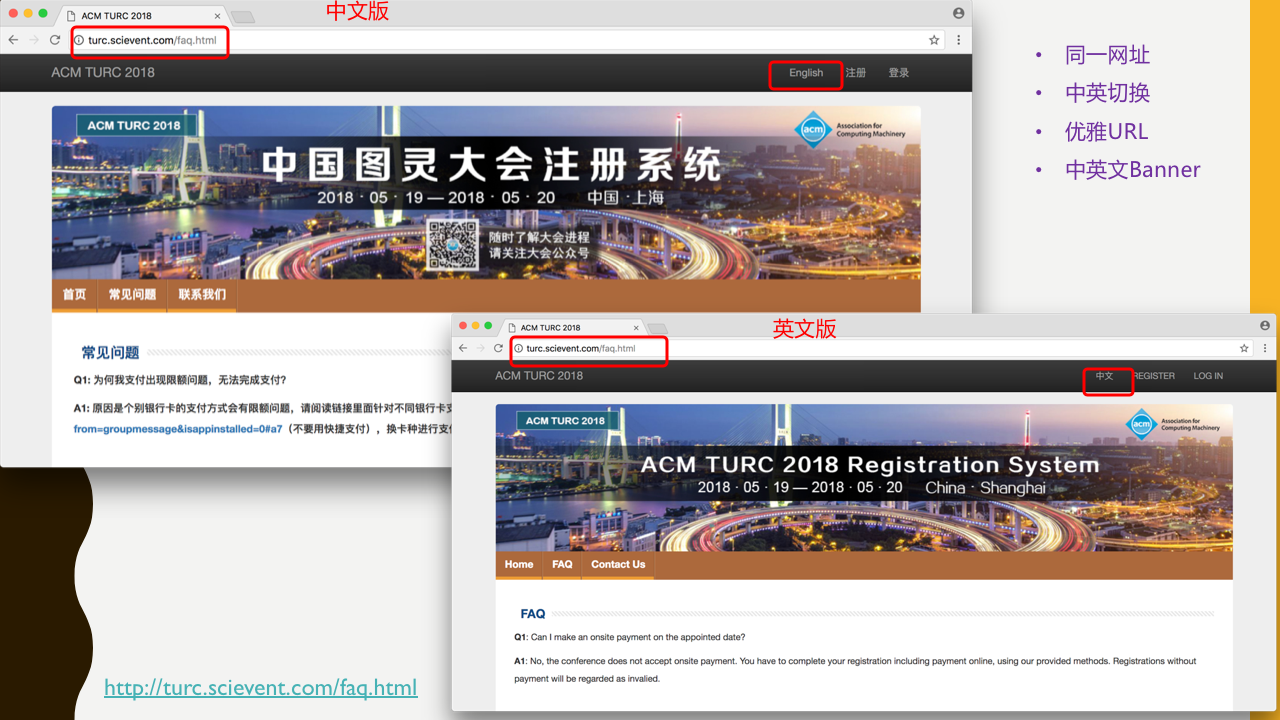Image resolution: width=1280 pixels, height=720 pixels.
Task: Open new tab in Chinese browser window
Action: click(x=243, y=16)
